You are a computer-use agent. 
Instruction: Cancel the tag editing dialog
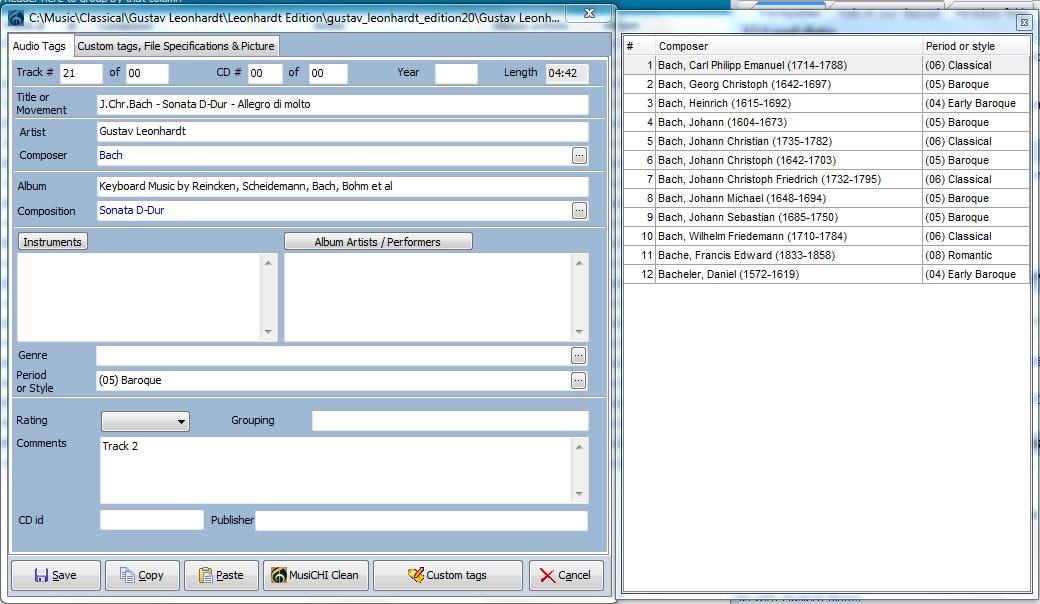566,575
